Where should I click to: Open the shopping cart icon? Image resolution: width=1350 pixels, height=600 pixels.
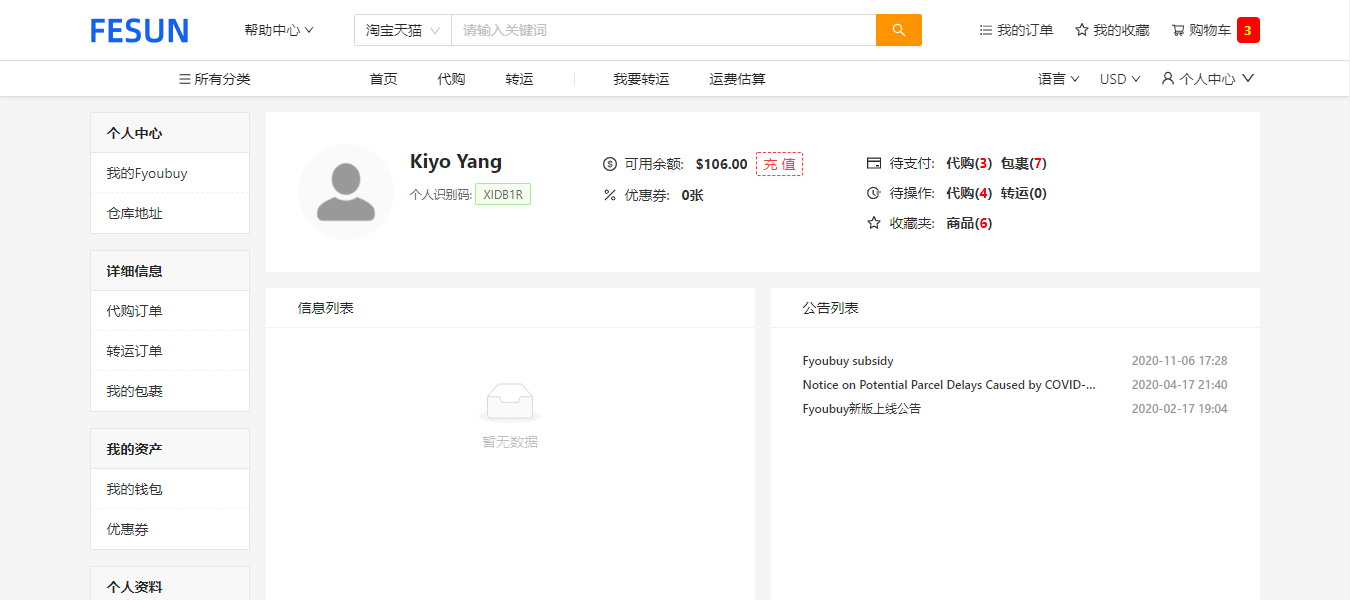[1178, 31]
